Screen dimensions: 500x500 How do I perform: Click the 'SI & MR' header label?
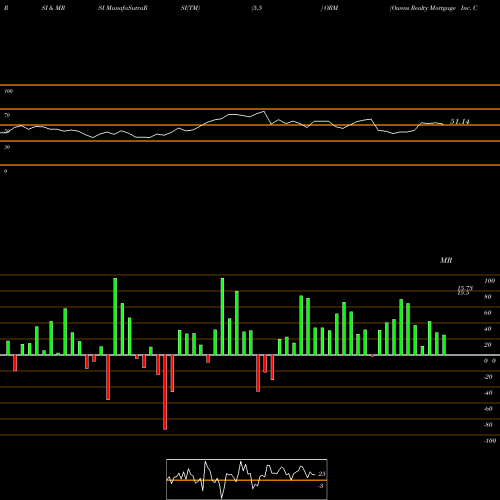tap(53, 8)
